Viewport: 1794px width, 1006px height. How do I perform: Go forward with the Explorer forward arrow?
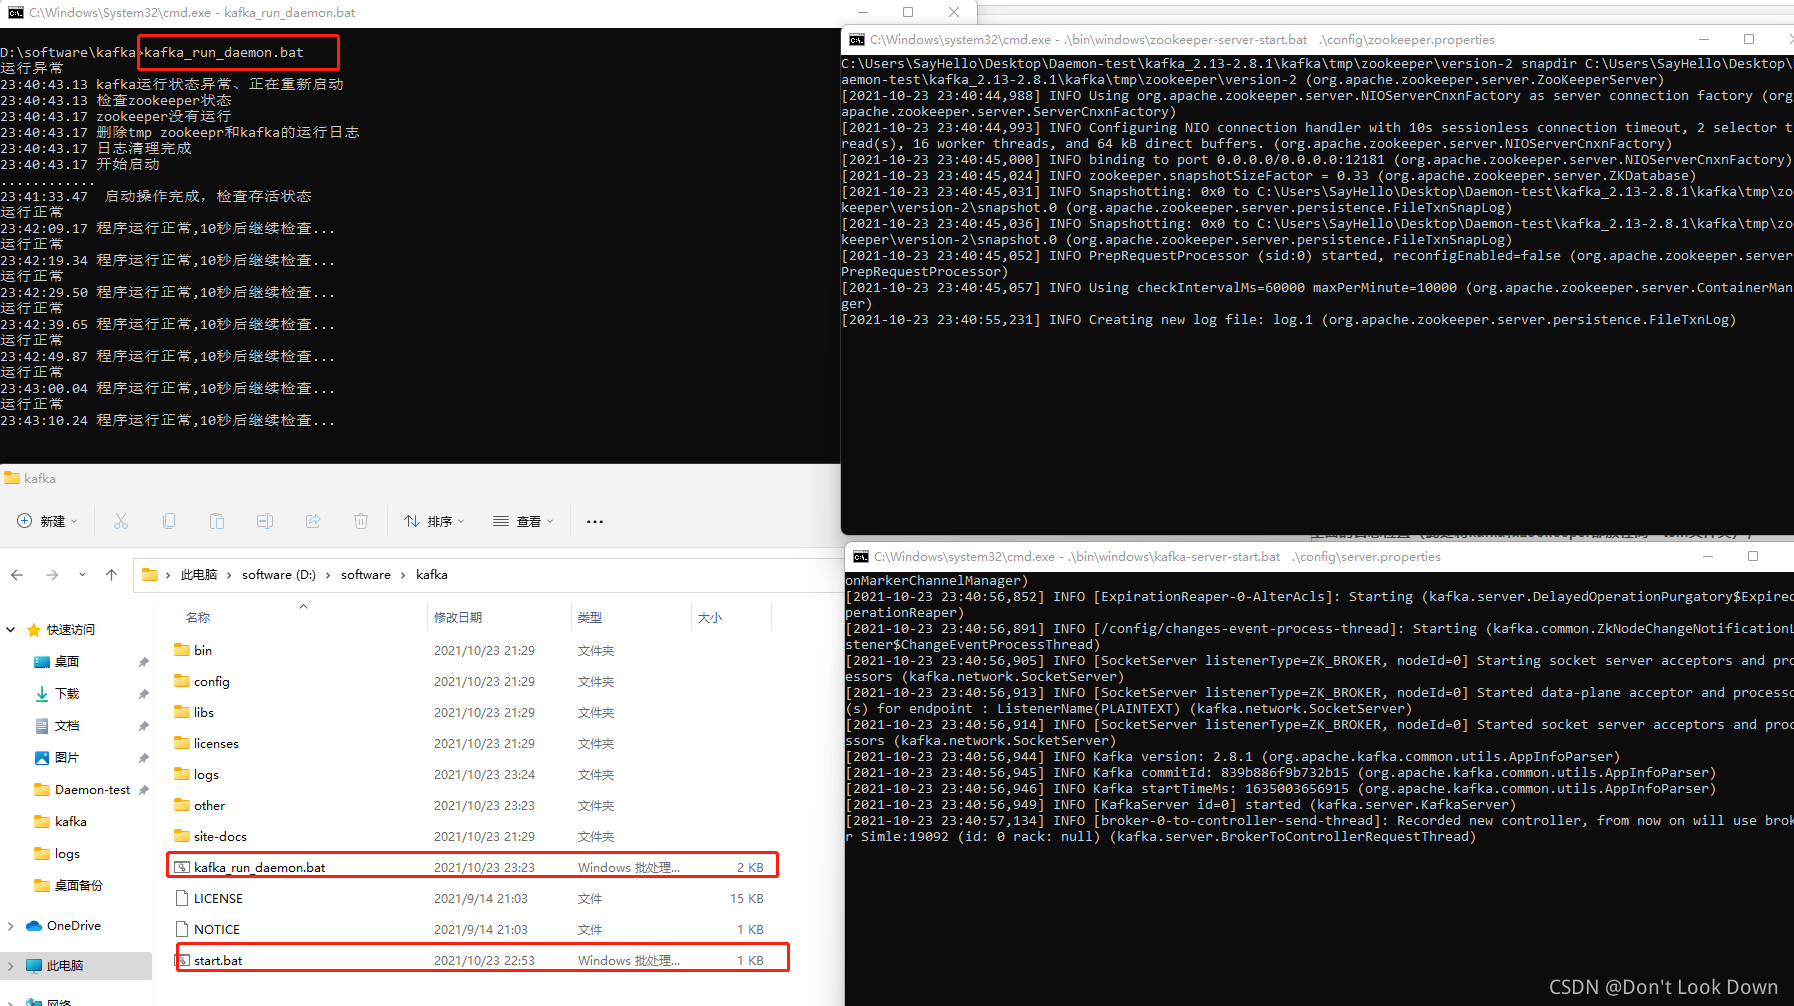[52, 574]
